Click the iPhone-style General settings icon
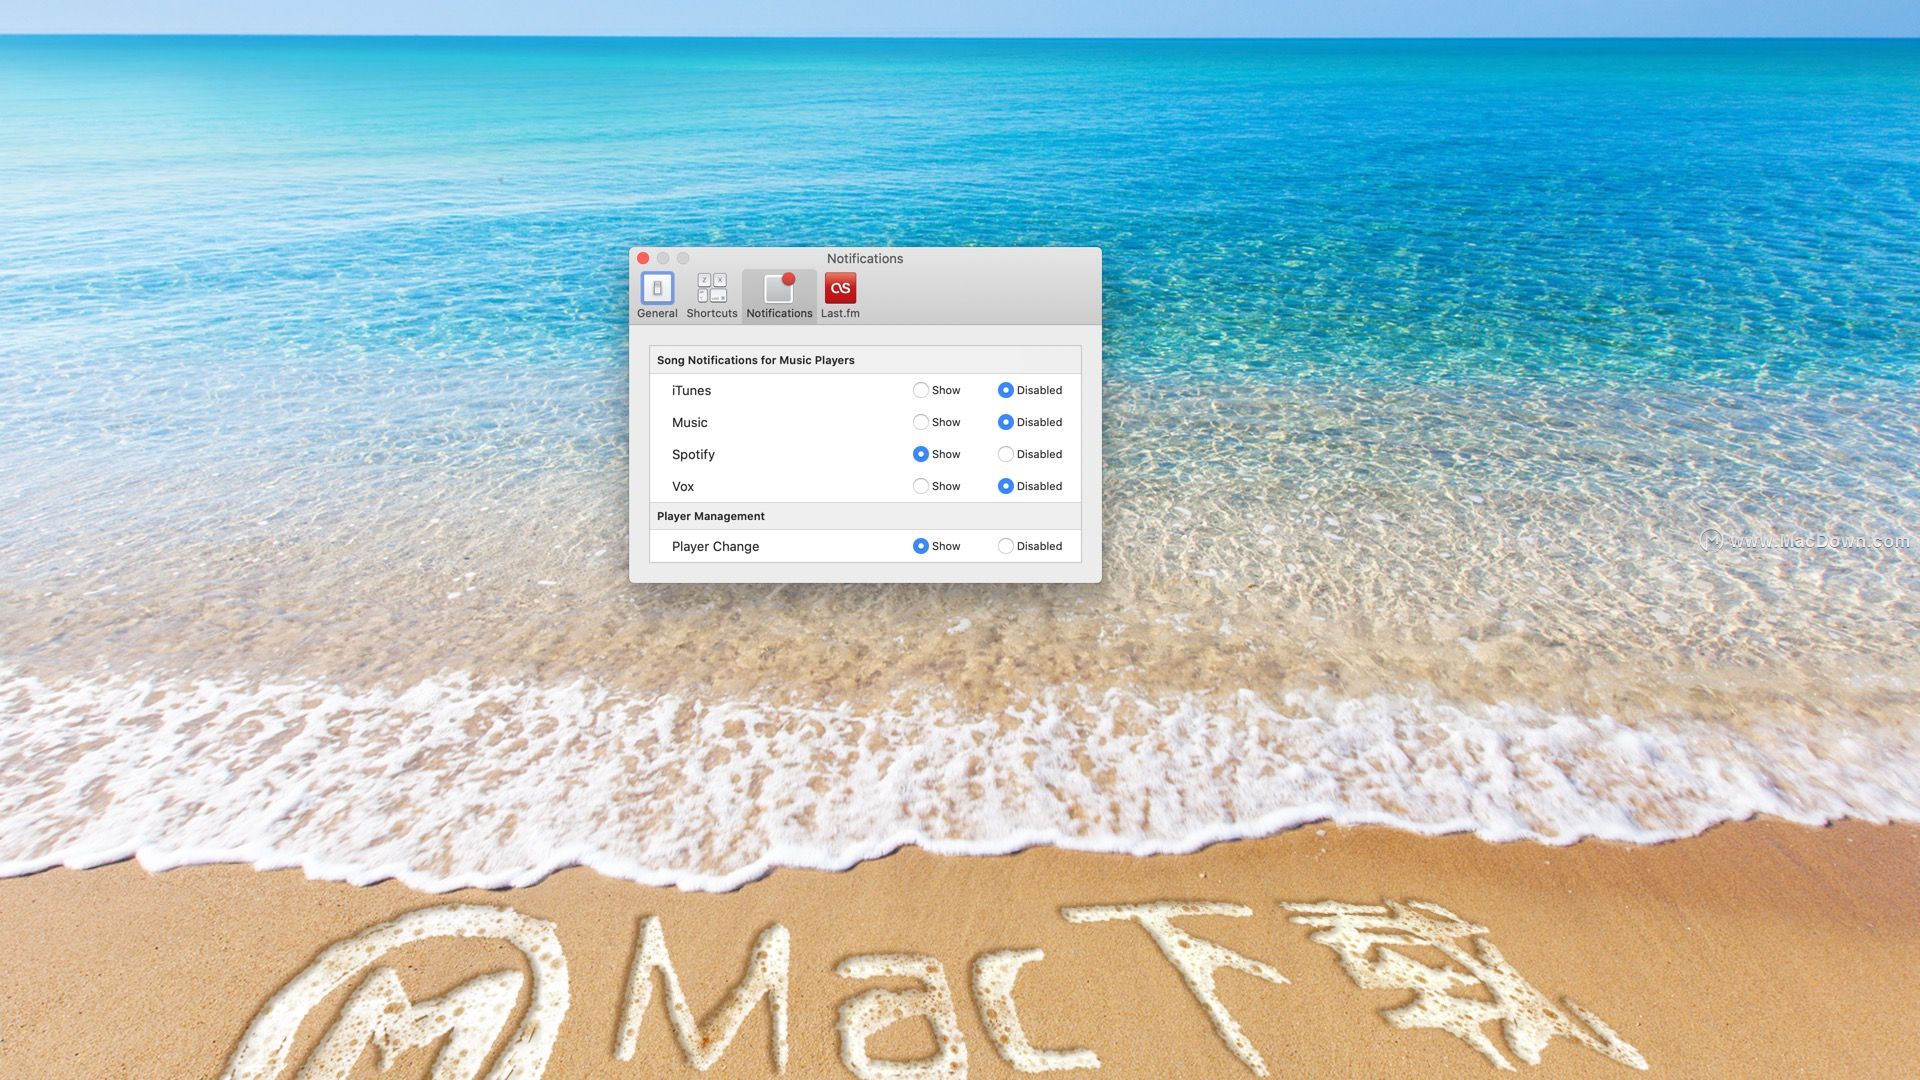Viewport: 1920px width, 1080px height. click(657, 286)
